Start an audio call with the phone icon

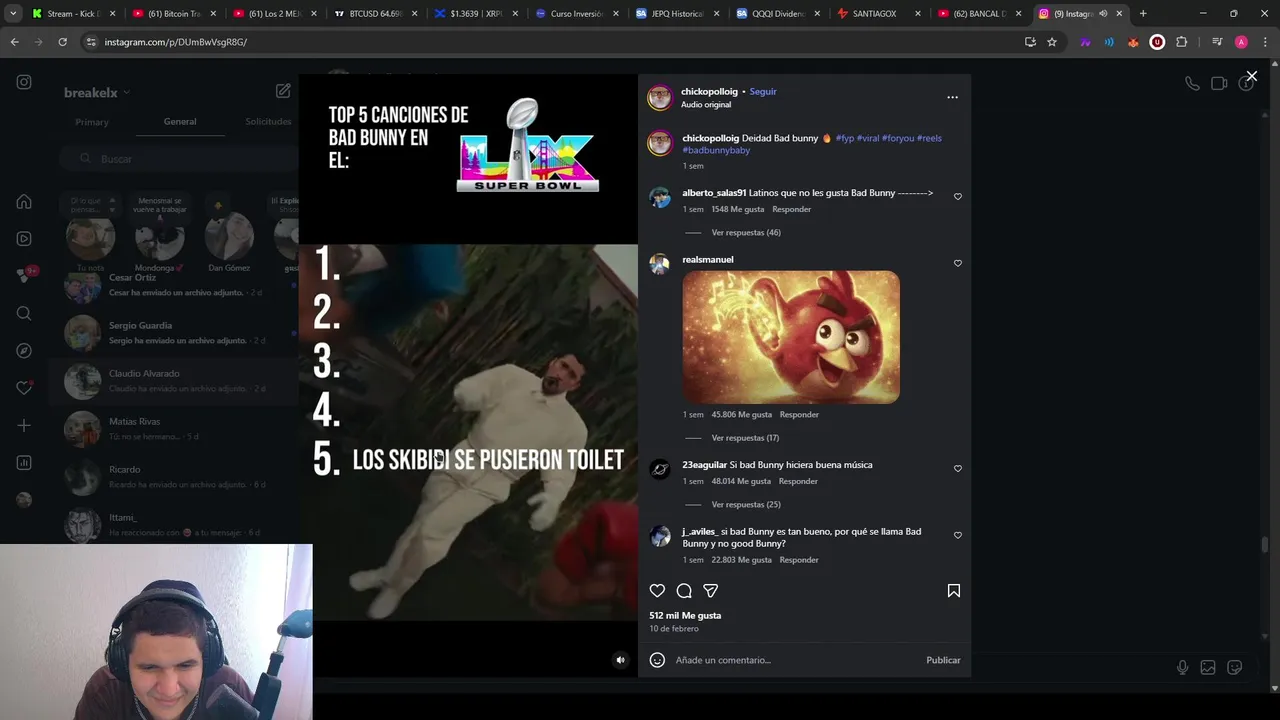[1192, 84]
